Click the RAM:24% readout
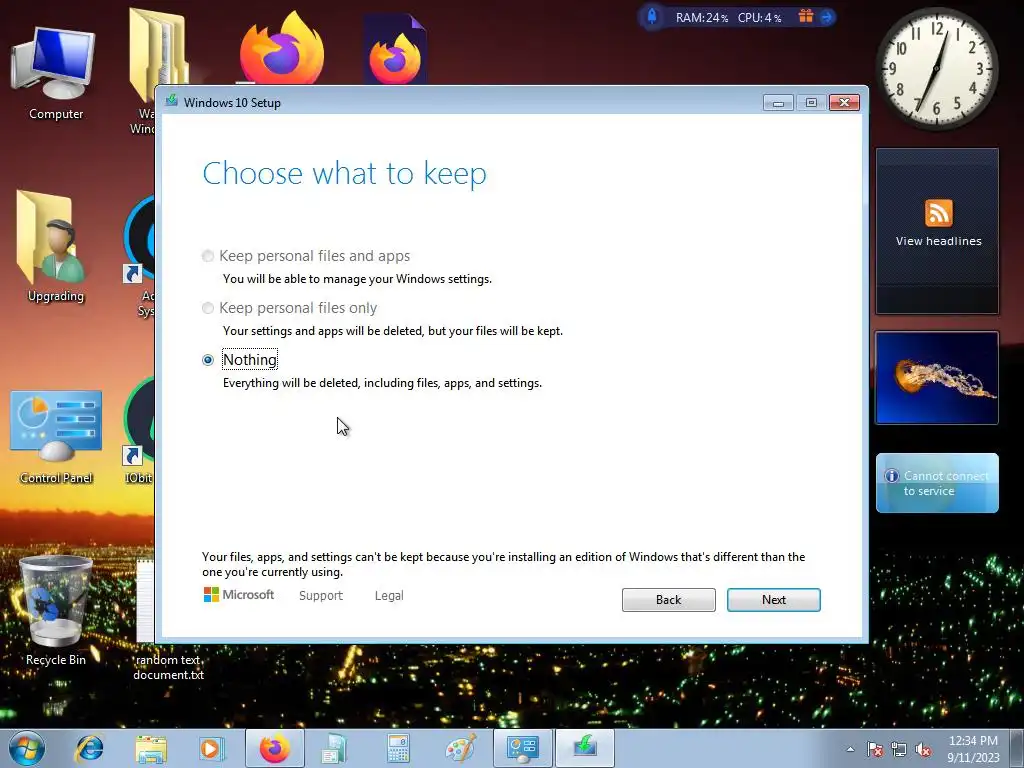1024x768 pixels. point(701,18)
